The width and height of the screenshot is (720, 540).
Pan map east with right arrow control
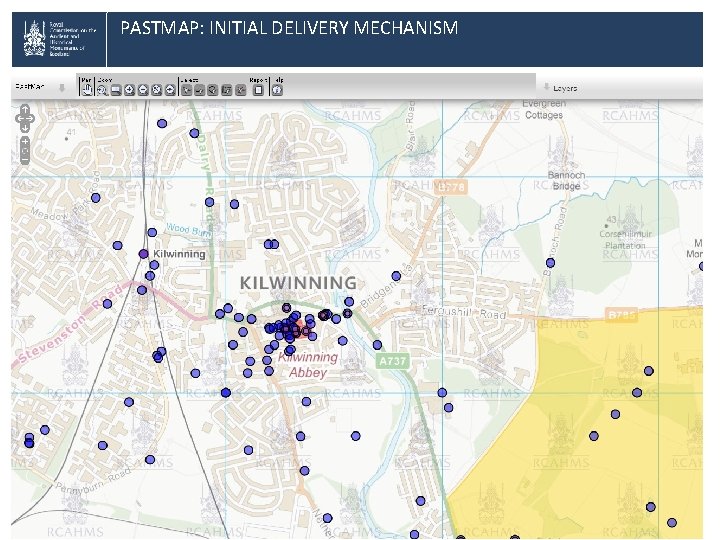click(31, 118)
